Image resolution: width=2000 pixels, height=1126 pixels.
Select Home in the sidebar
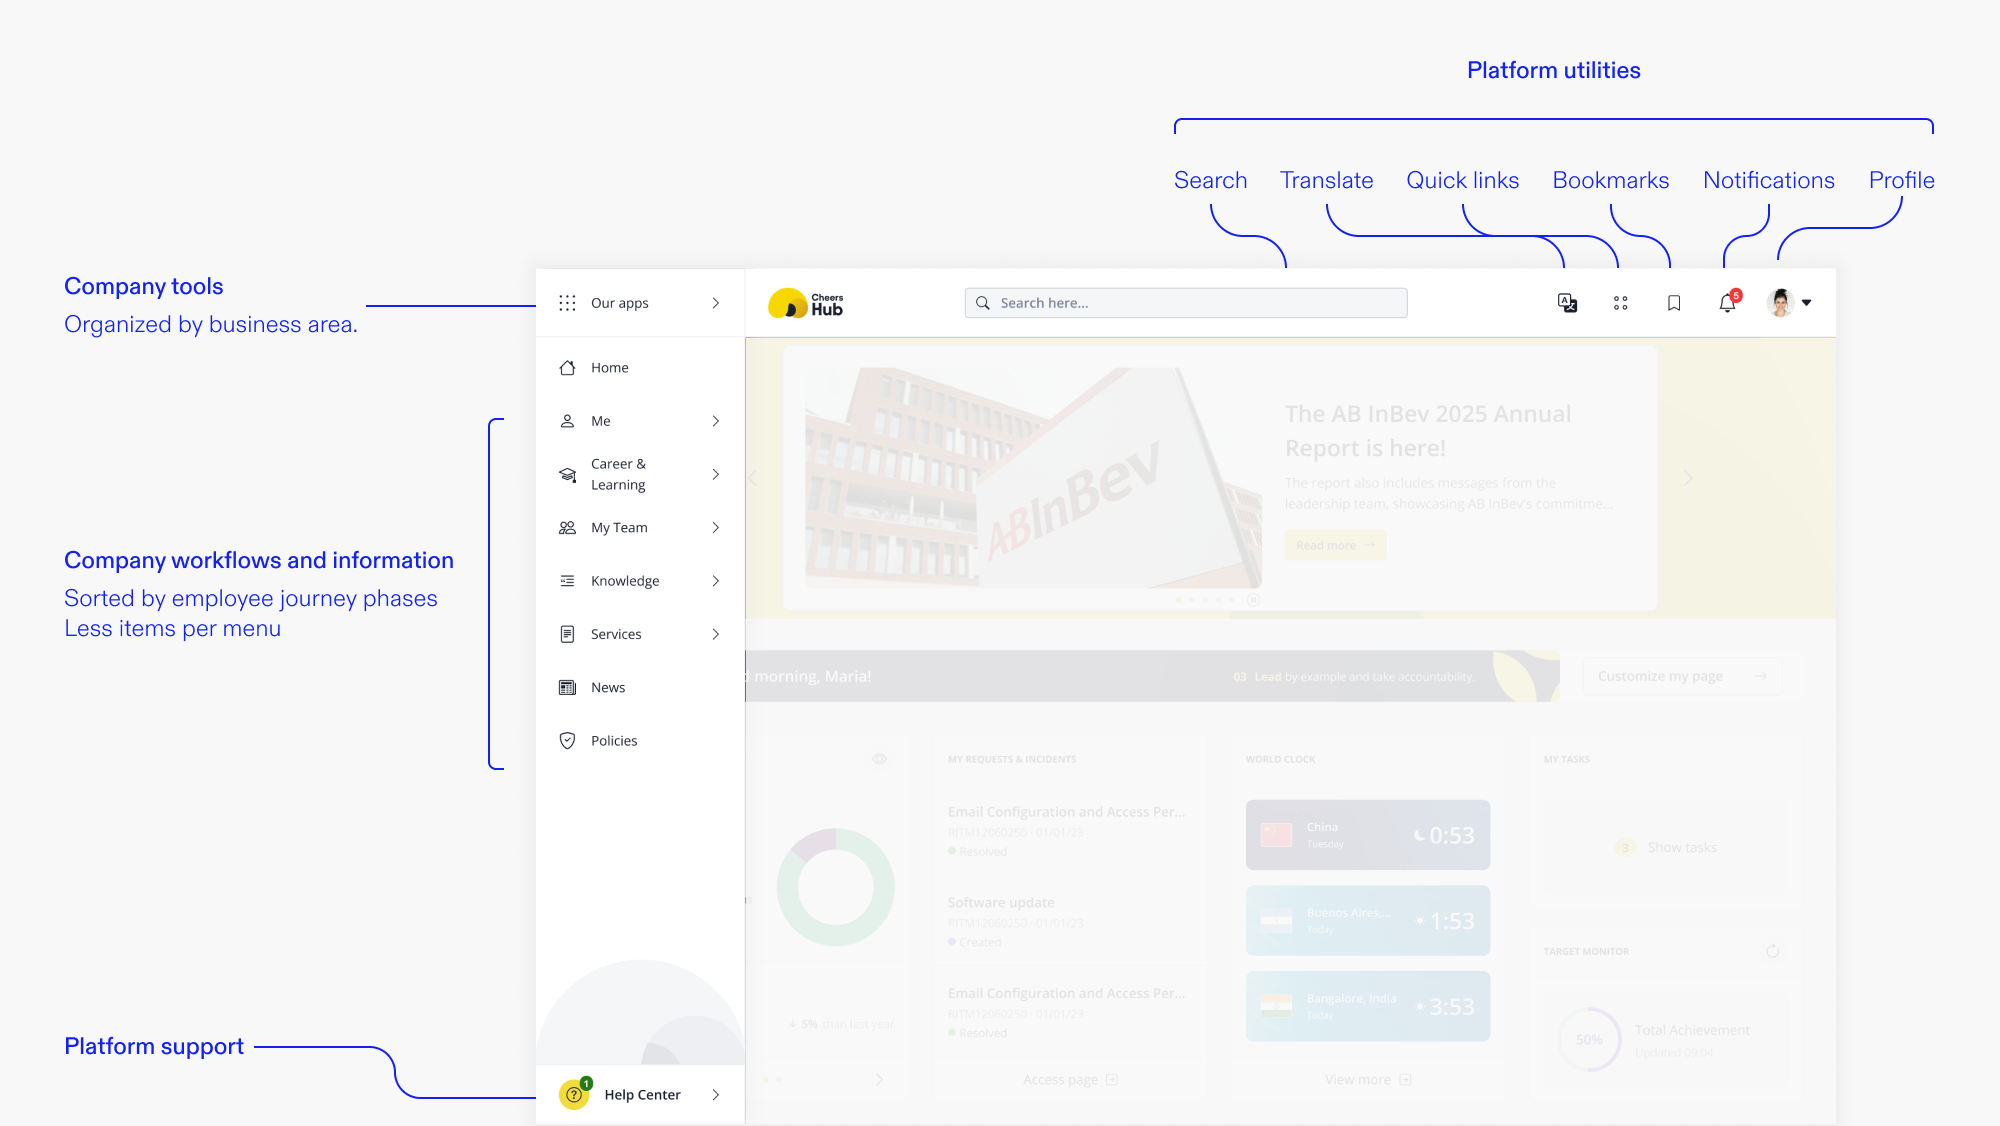[609, 368]
